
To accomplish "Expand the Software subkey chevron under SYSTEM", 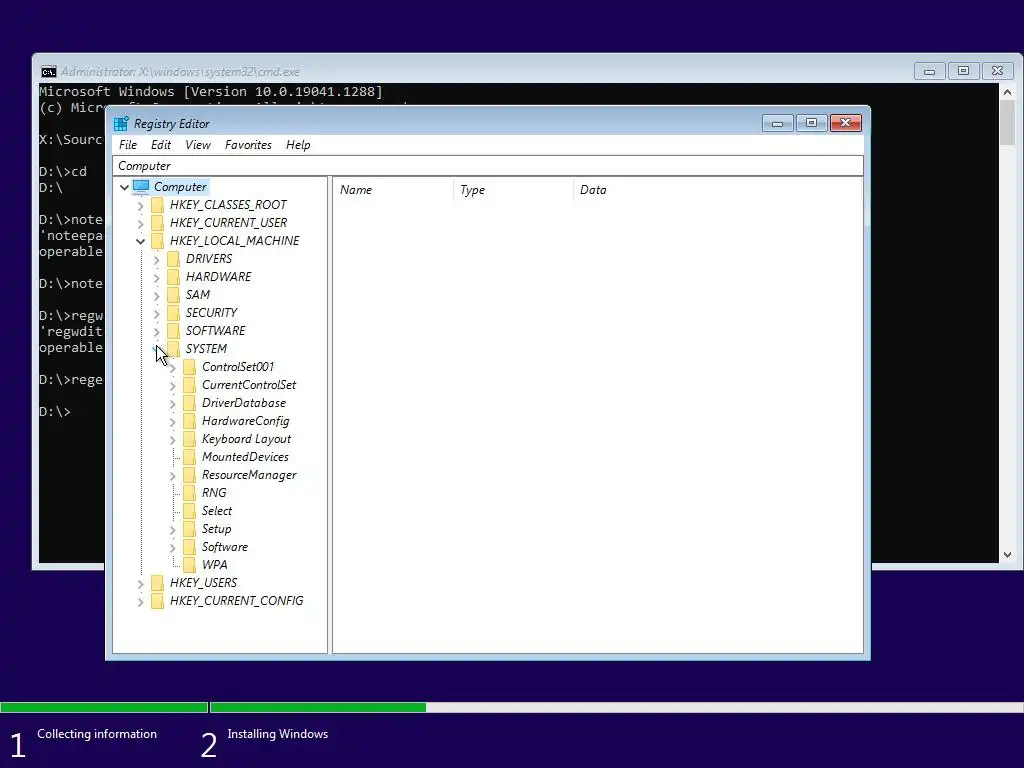I will tap(172, 548).
